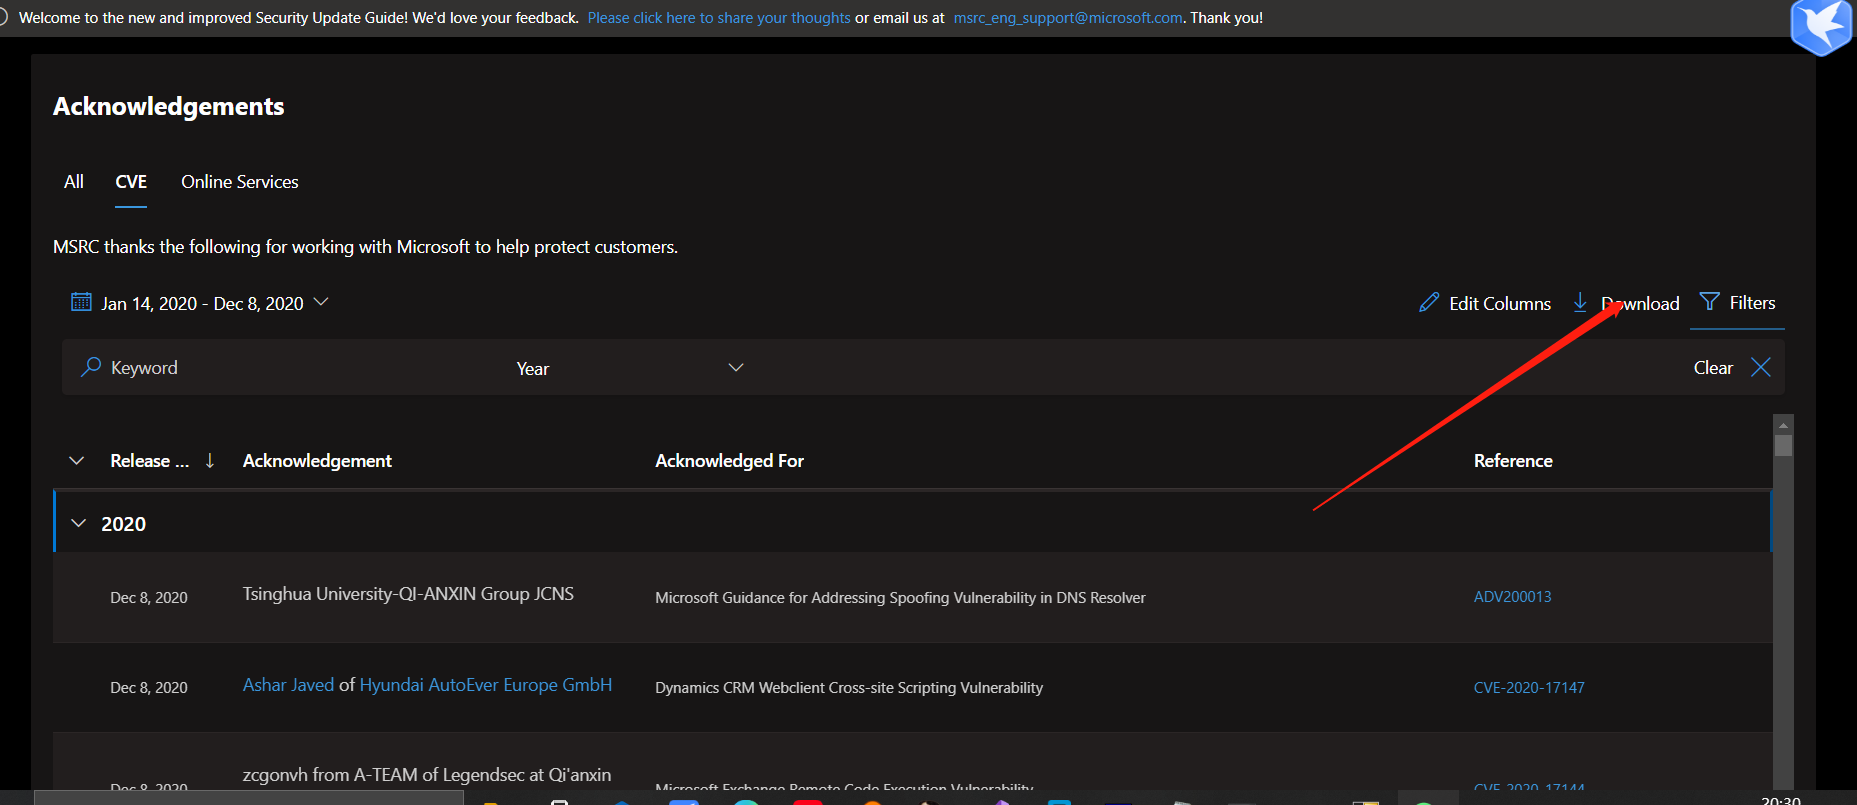The height and width of the screenshot is (805, 1857).
Task: Toggle the Filters panel label
Action: click(1752, 303)
